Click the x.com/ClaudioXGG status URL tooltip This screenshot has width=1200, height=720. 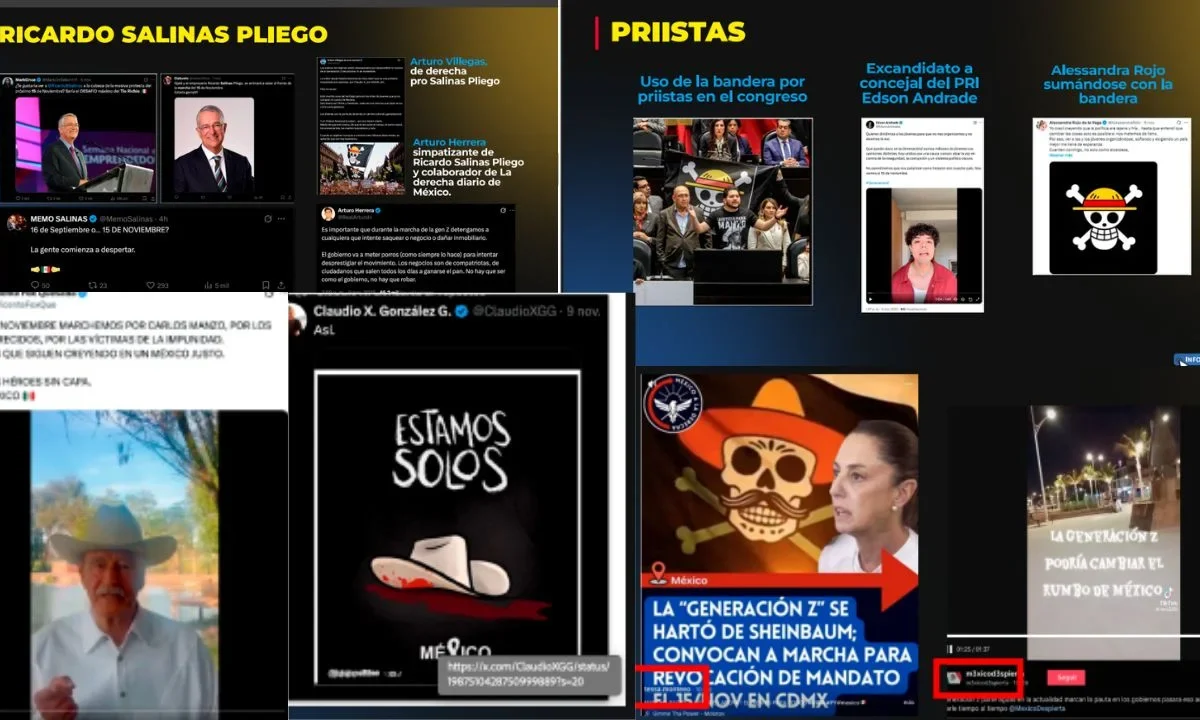(x=528, y=673)
